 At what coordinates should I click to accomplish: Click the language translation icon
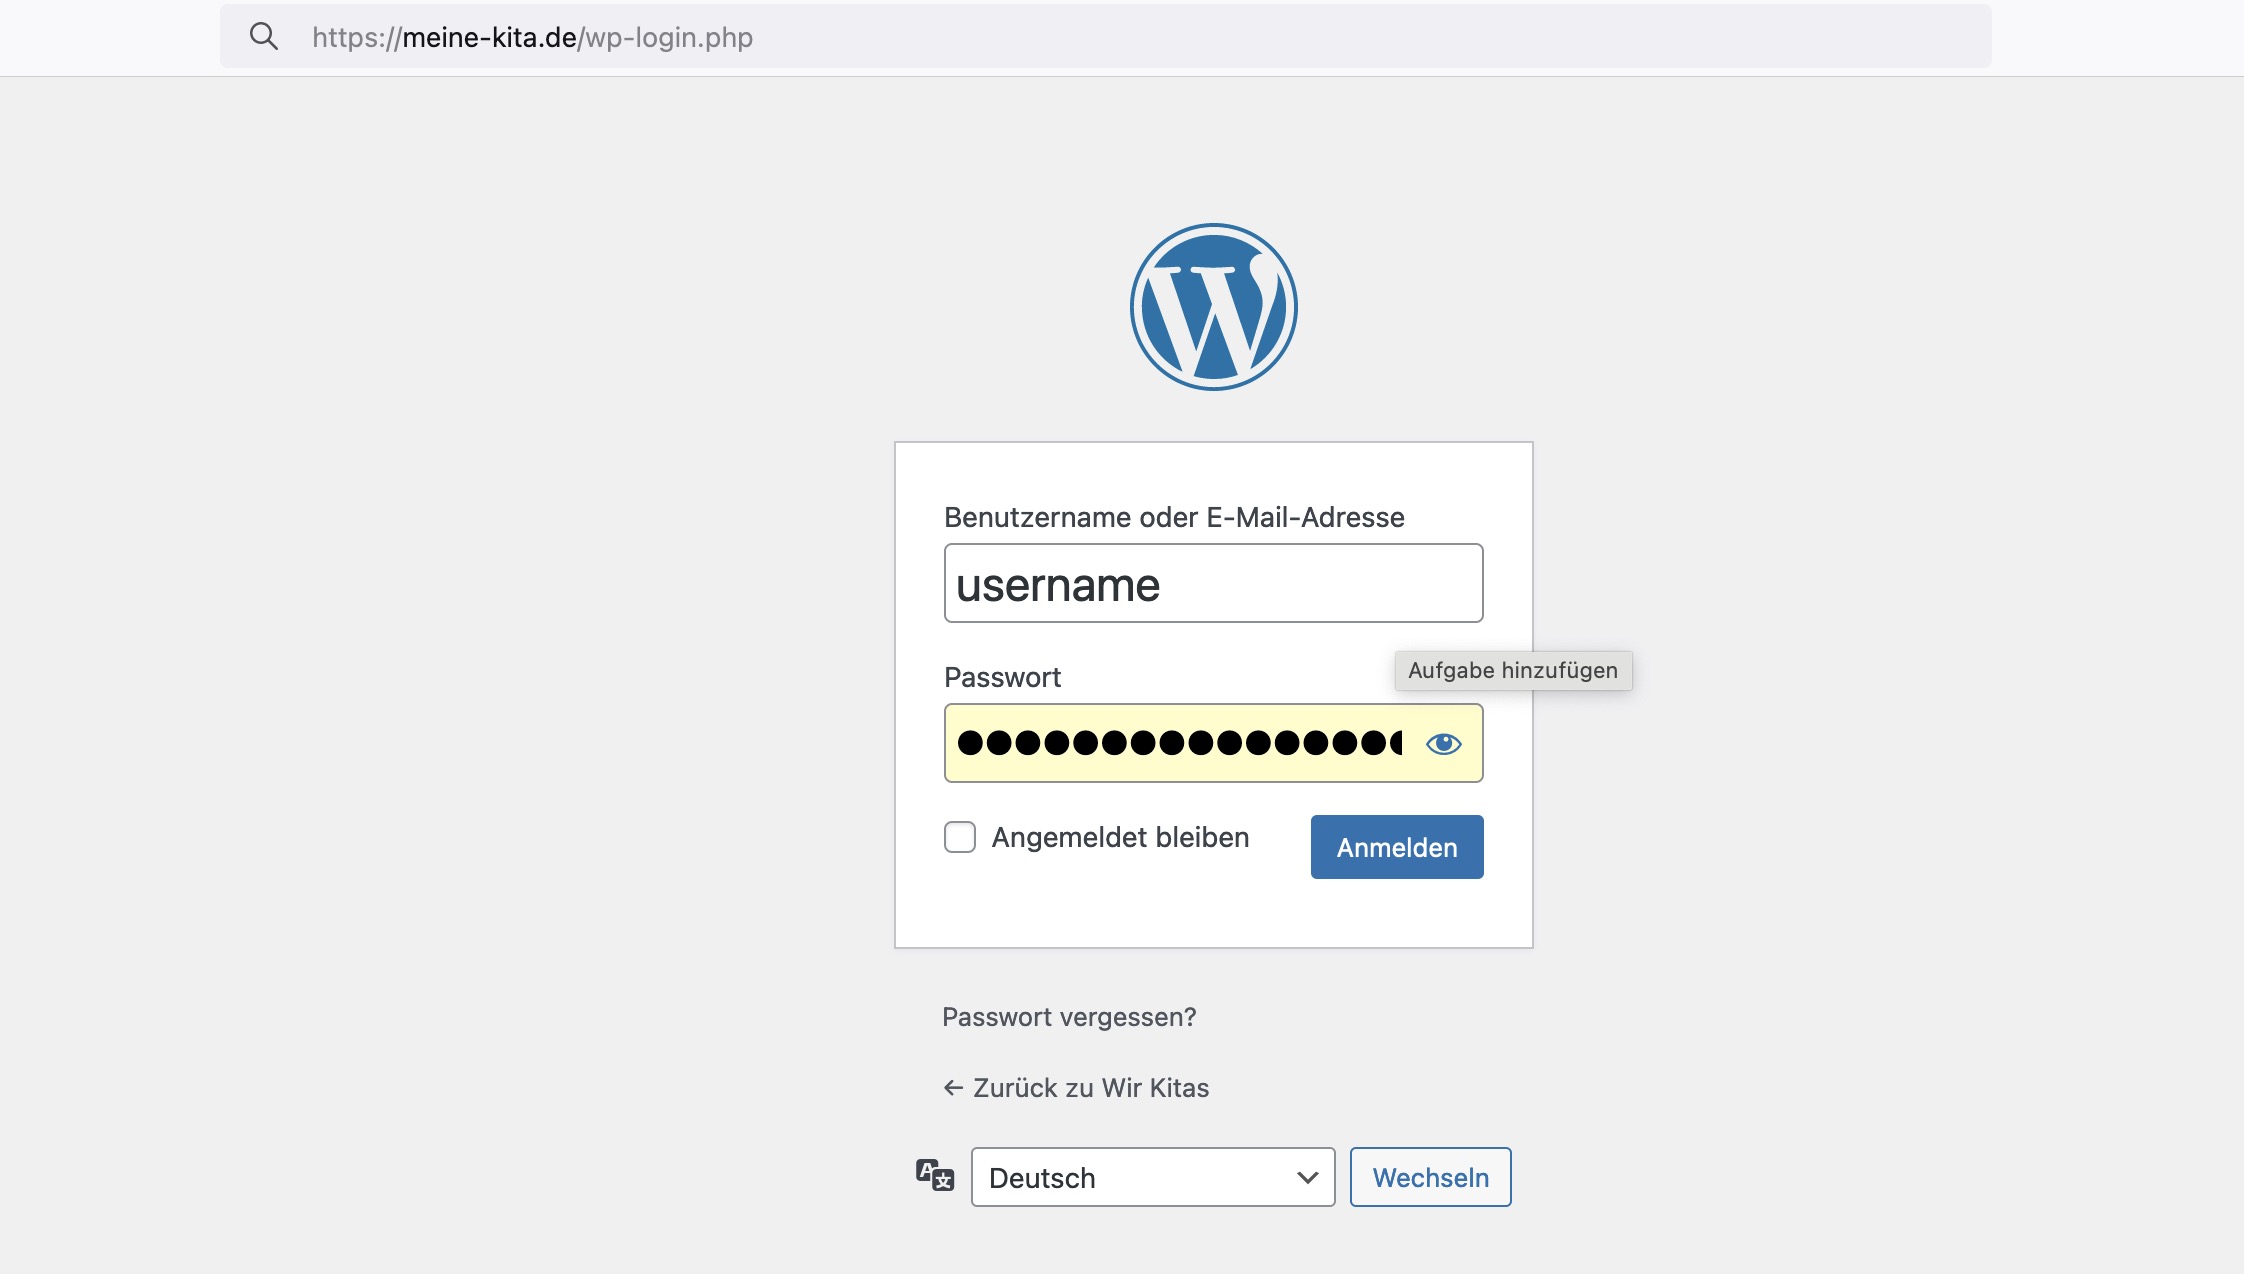pos(935,1175)
